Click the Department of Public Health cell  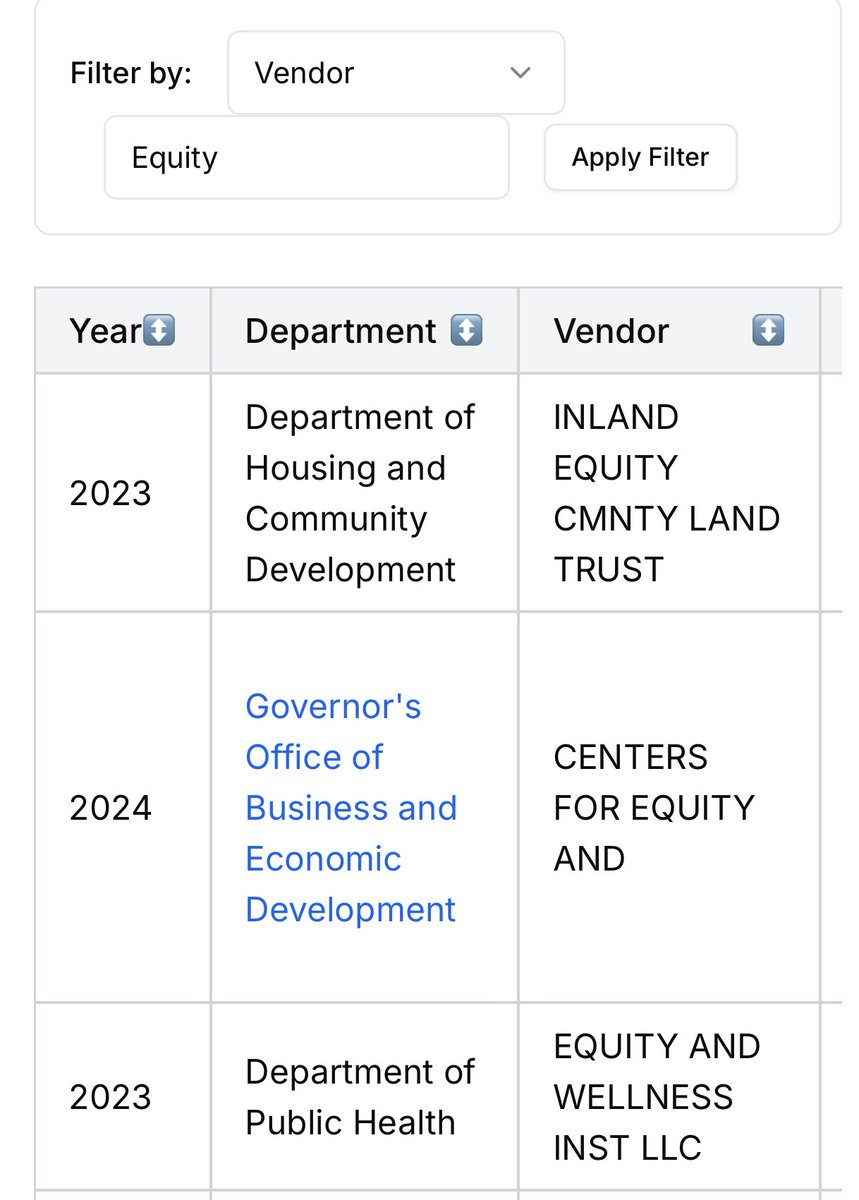point(364,1096)
